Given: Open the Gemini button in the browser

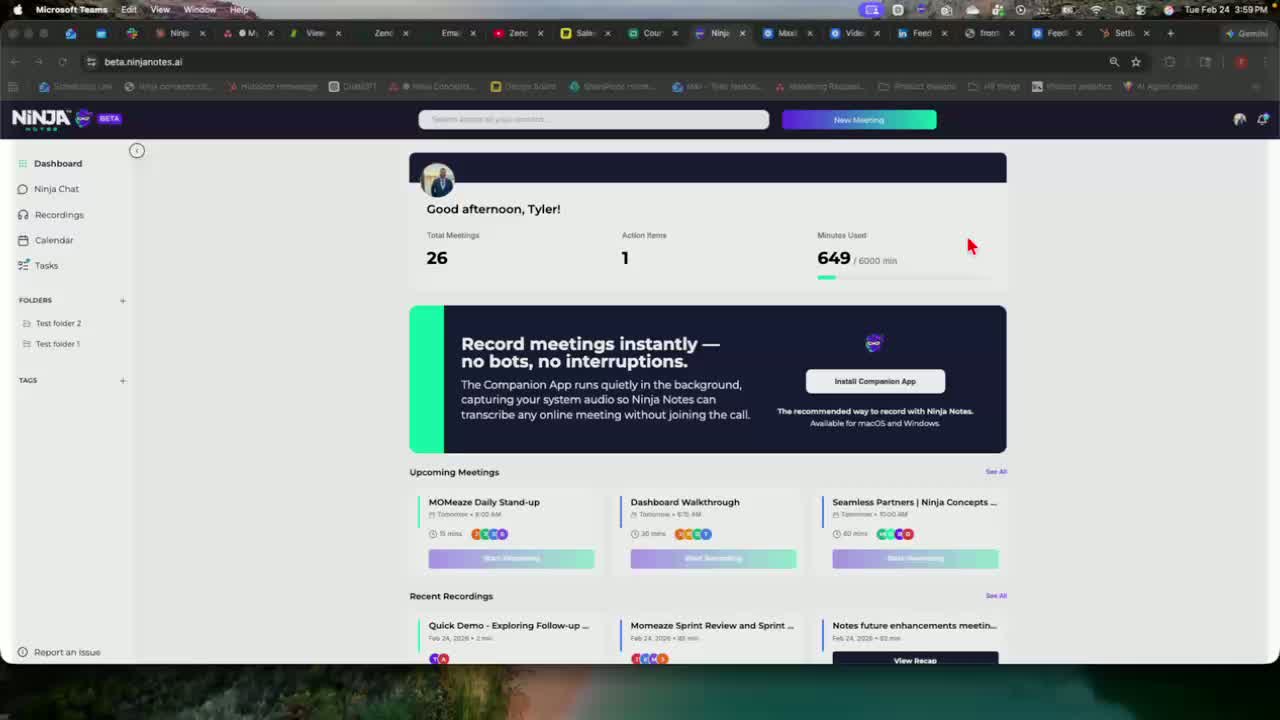Looking at the screenshot, I should pyautogui.click(x=1247, y=33).
